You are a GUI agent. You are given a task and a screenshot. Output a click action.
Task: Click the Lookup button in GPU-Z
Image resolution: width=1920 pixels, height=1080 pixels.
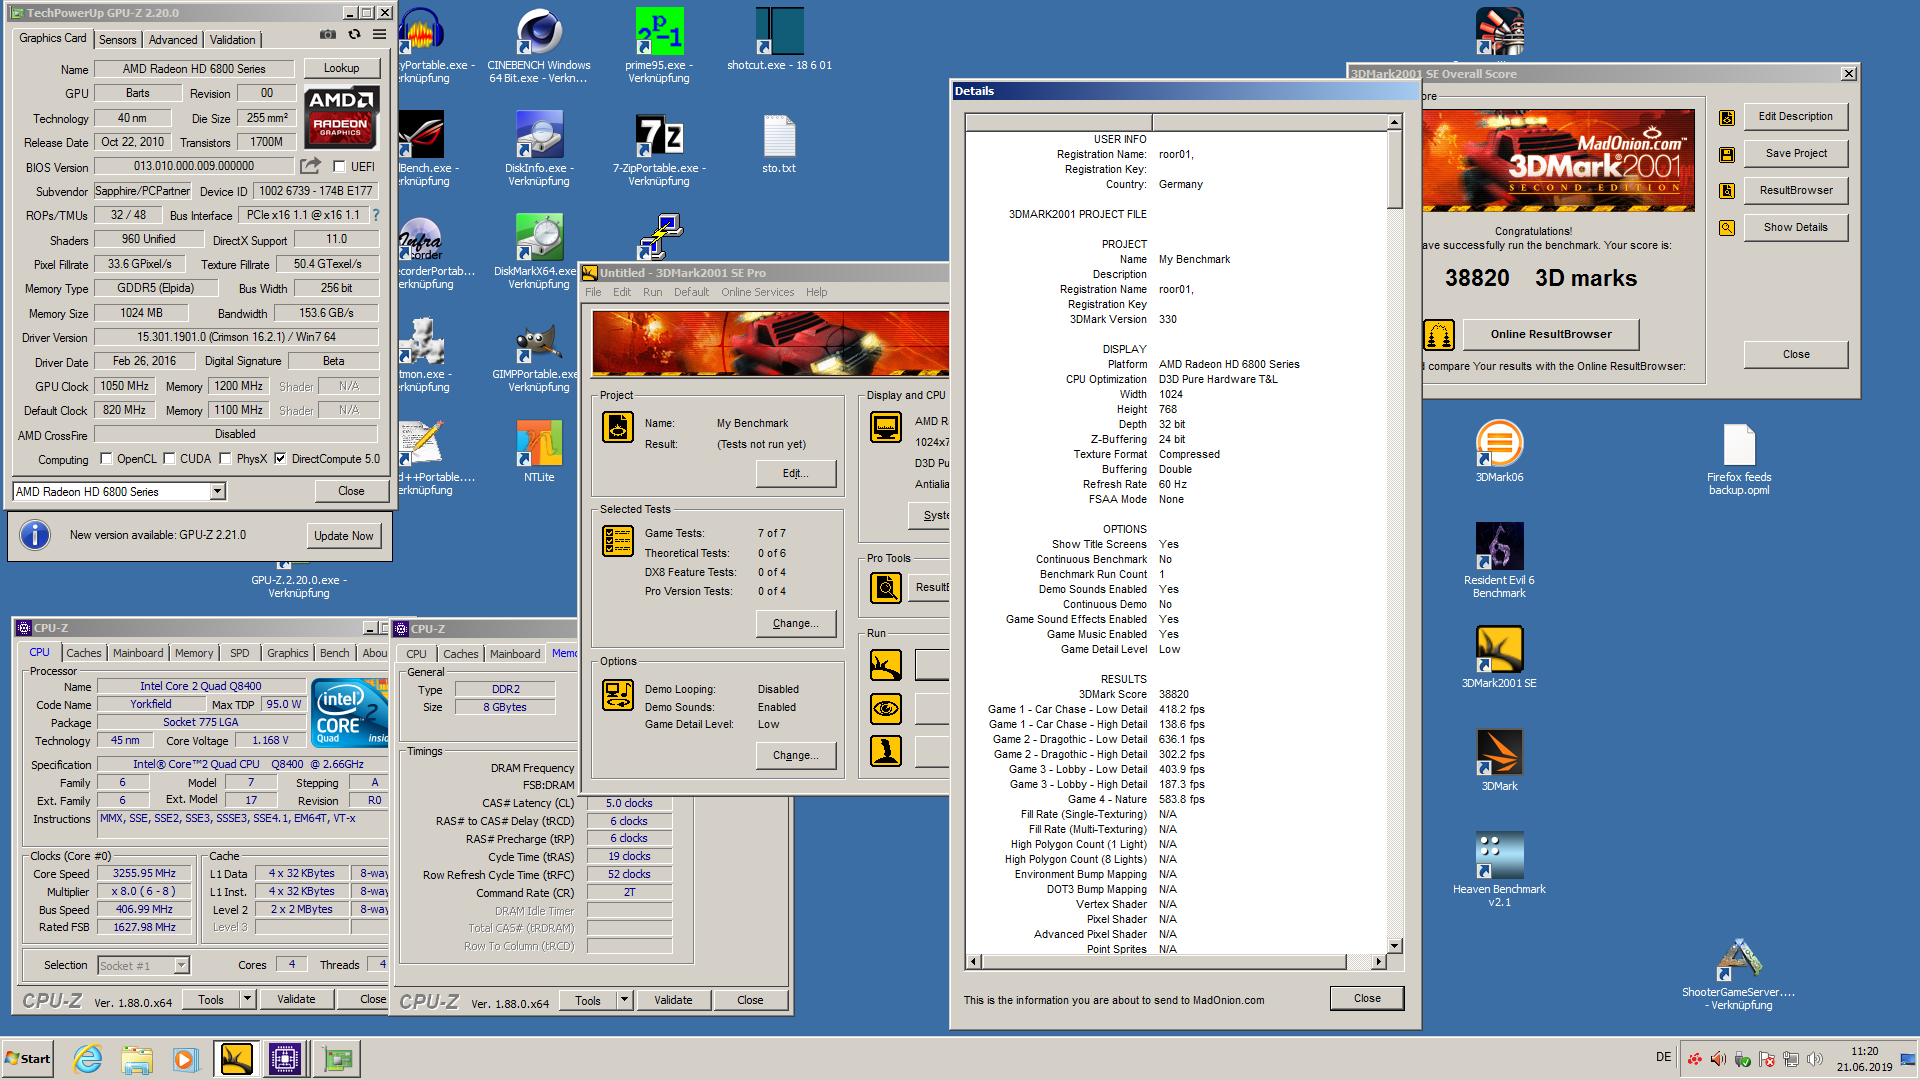point(341,68)
